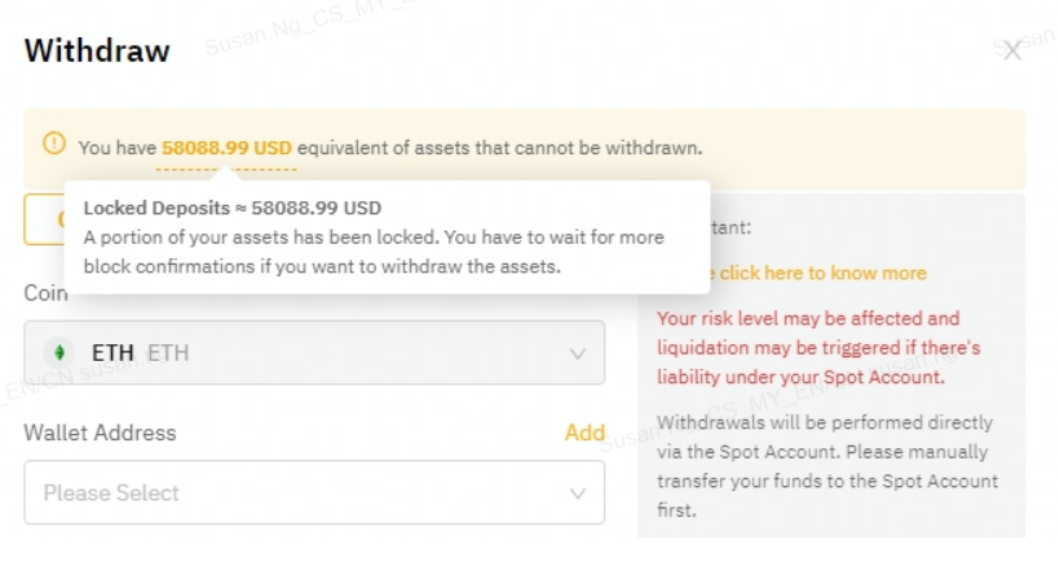Viewport: 1058px width, 567px height.
Task: Click the Withdraw dialog title
Action: click(97, 51)
